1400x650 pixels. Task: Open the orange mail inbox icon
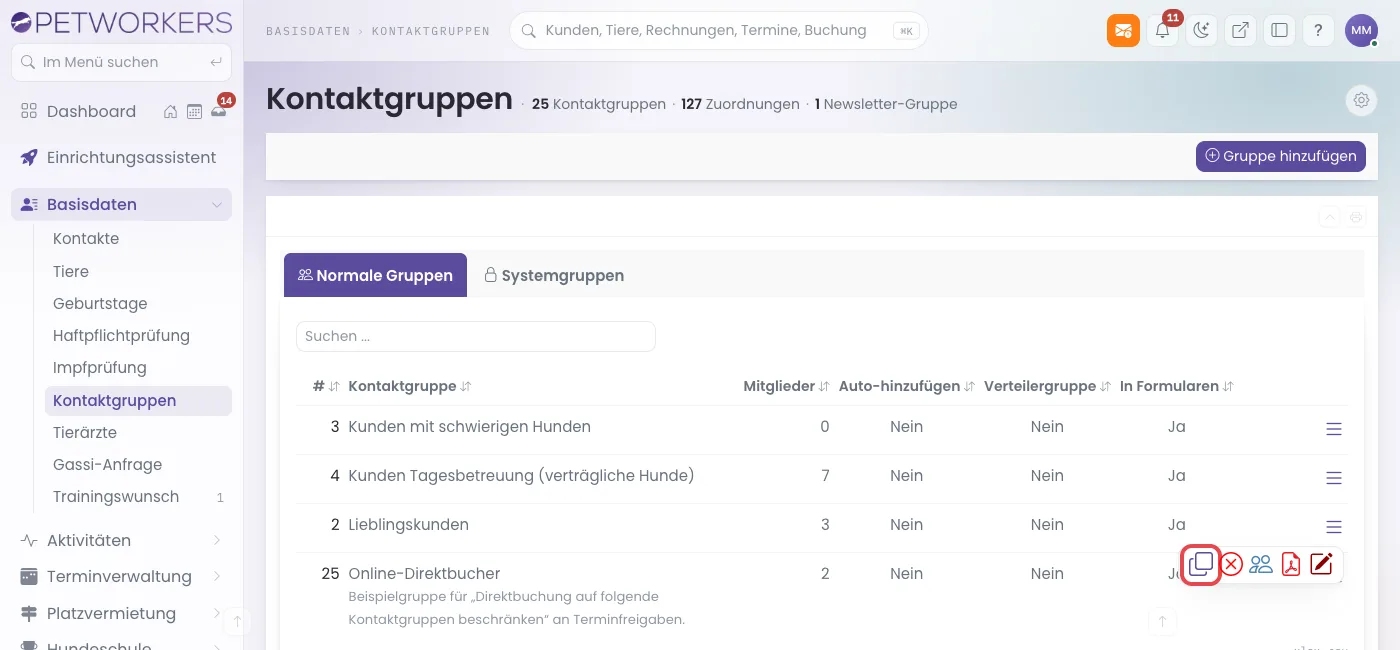pos(1123,30)
